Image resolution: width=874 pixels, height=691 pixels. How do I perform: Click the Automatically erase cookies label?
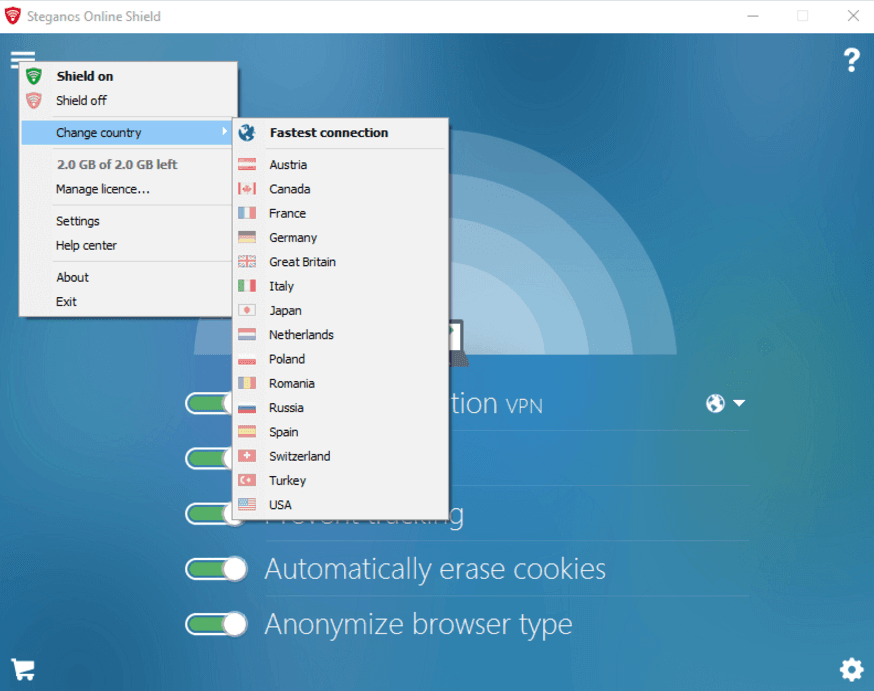click(435, 569)
